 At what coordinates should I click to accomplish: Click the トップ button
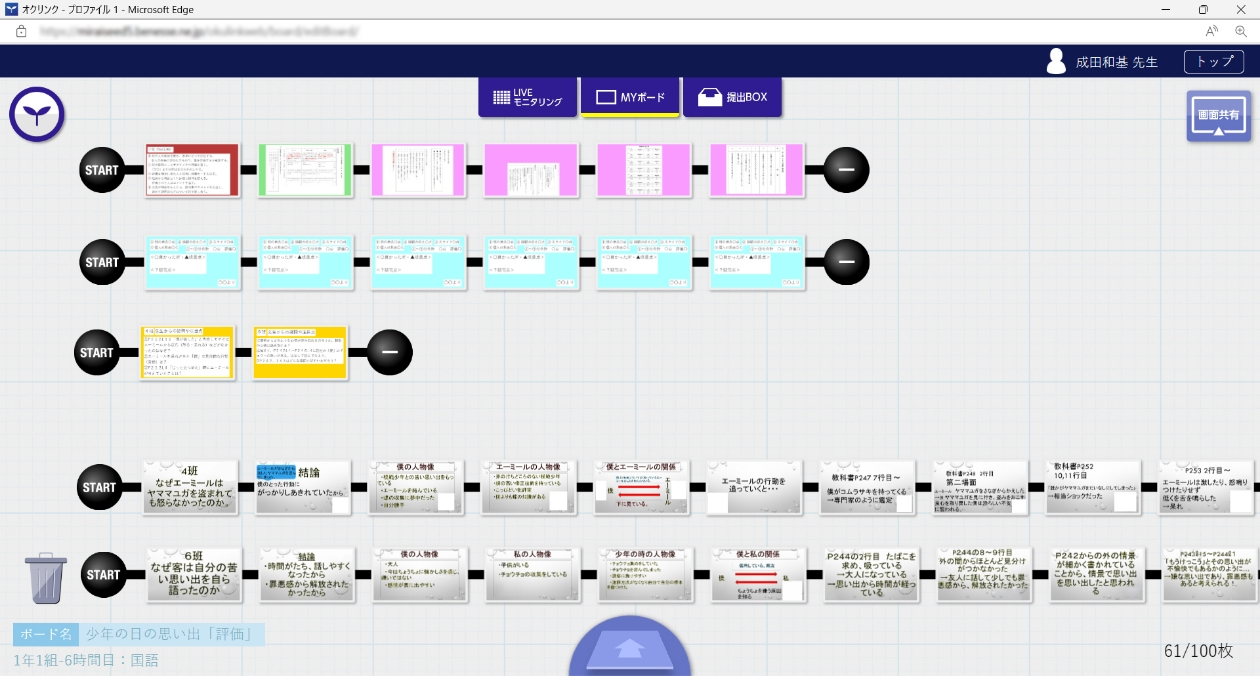click(1214, 61)
